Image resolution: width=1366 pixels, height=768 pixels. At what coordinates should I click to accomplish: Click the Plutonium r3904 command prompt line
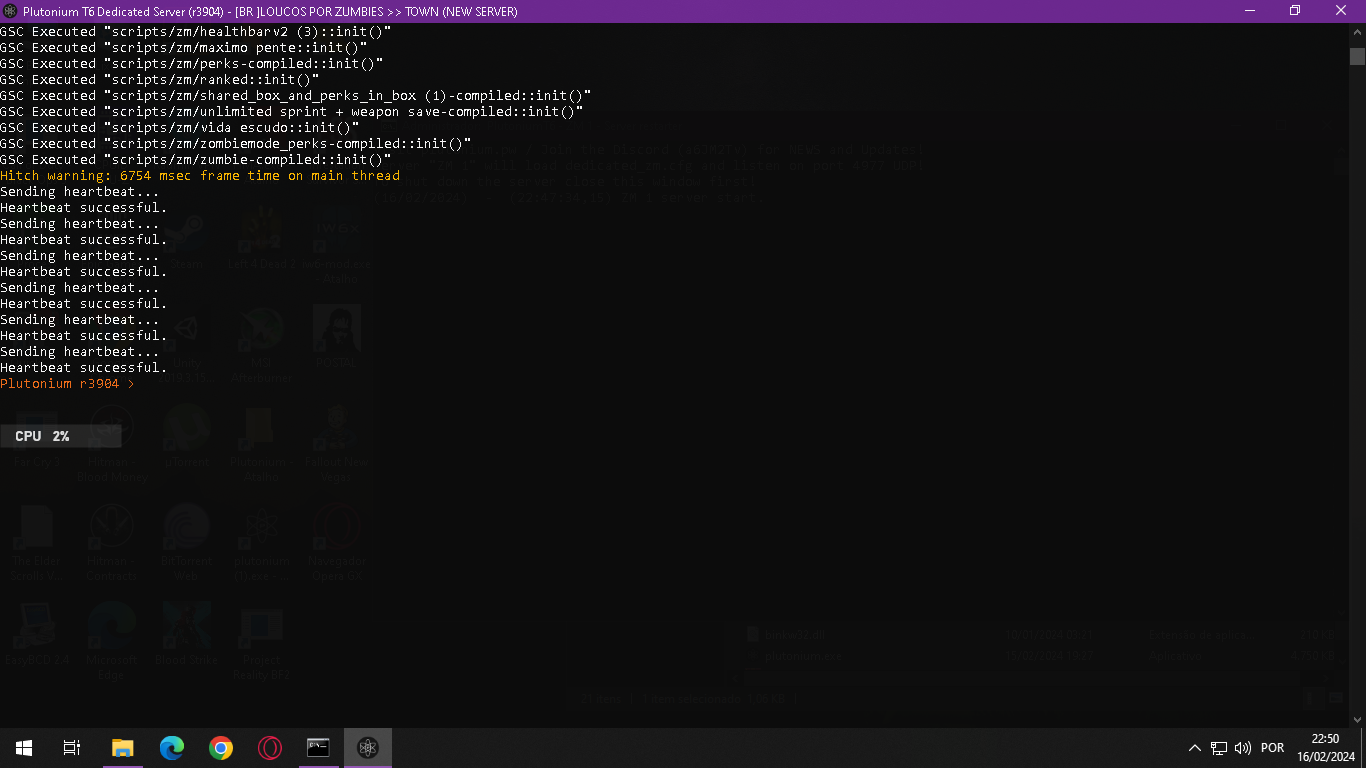(x=68, y=384)
